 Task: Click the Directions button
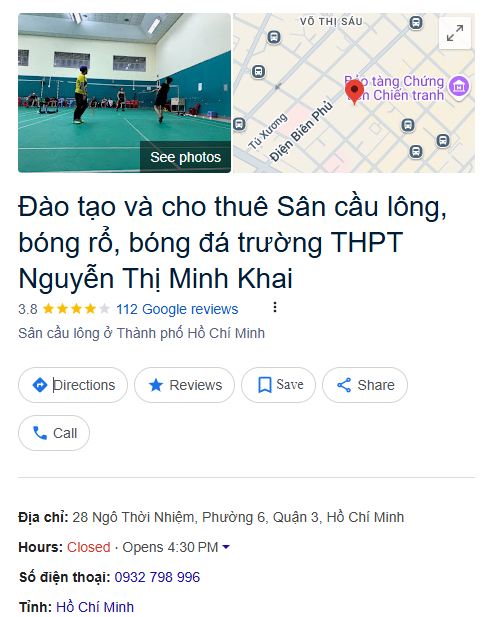[x=73, y=385]
